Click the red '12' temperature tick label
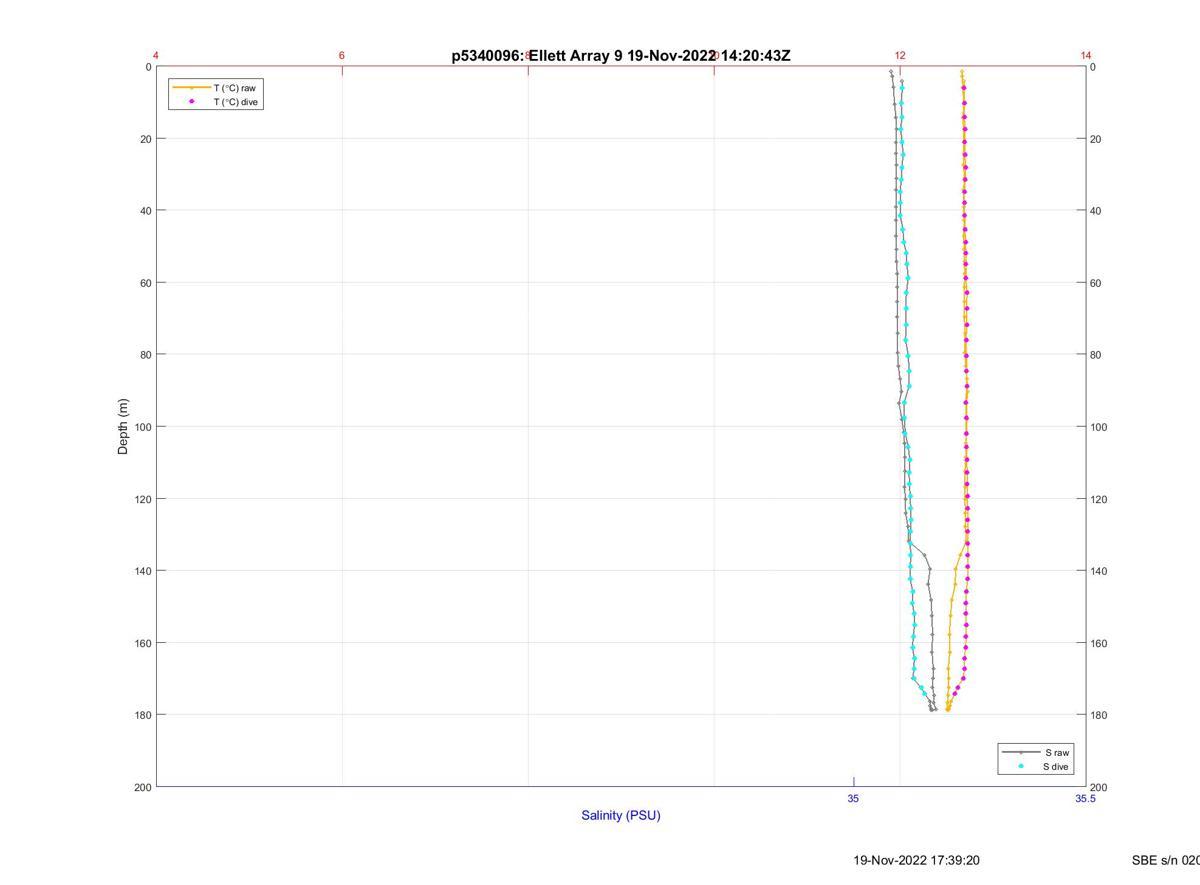 click(900, 56)
